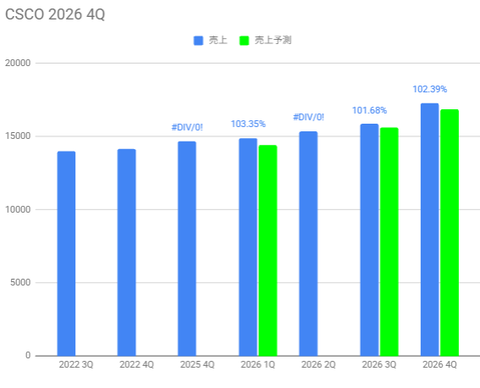Click the 5000 y-axis label

20,282
